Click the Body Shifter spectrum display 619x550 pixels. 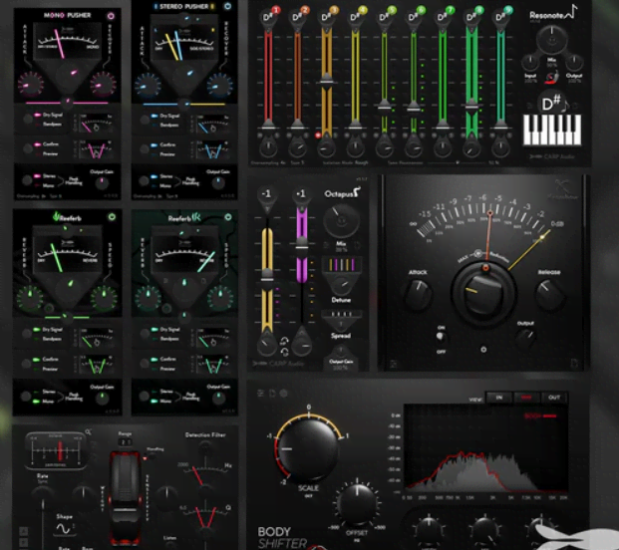pyautogui.click(x=486, y=449)
